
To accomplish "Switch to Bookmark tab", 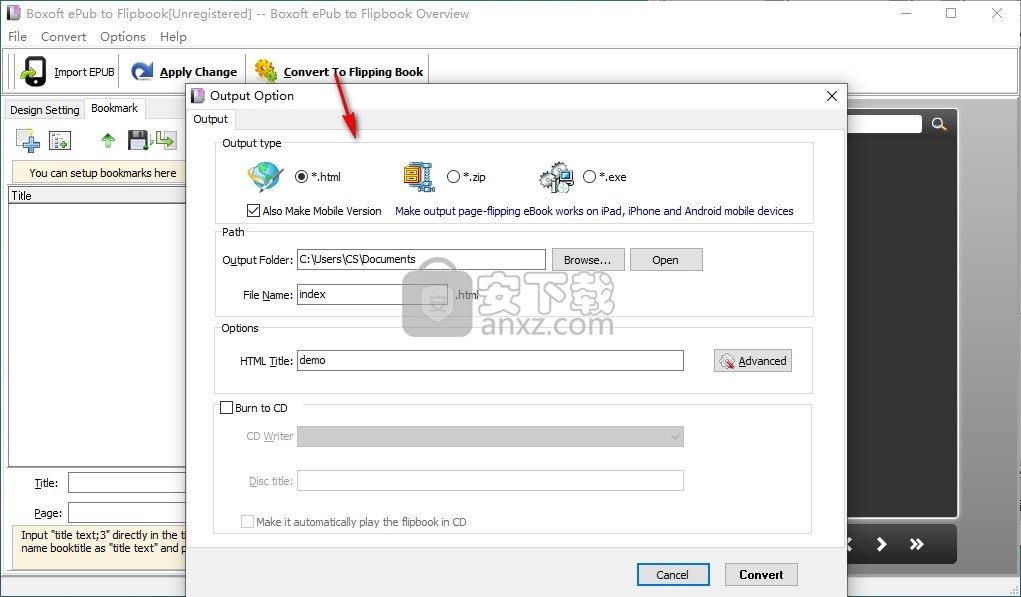I will 115,108.
